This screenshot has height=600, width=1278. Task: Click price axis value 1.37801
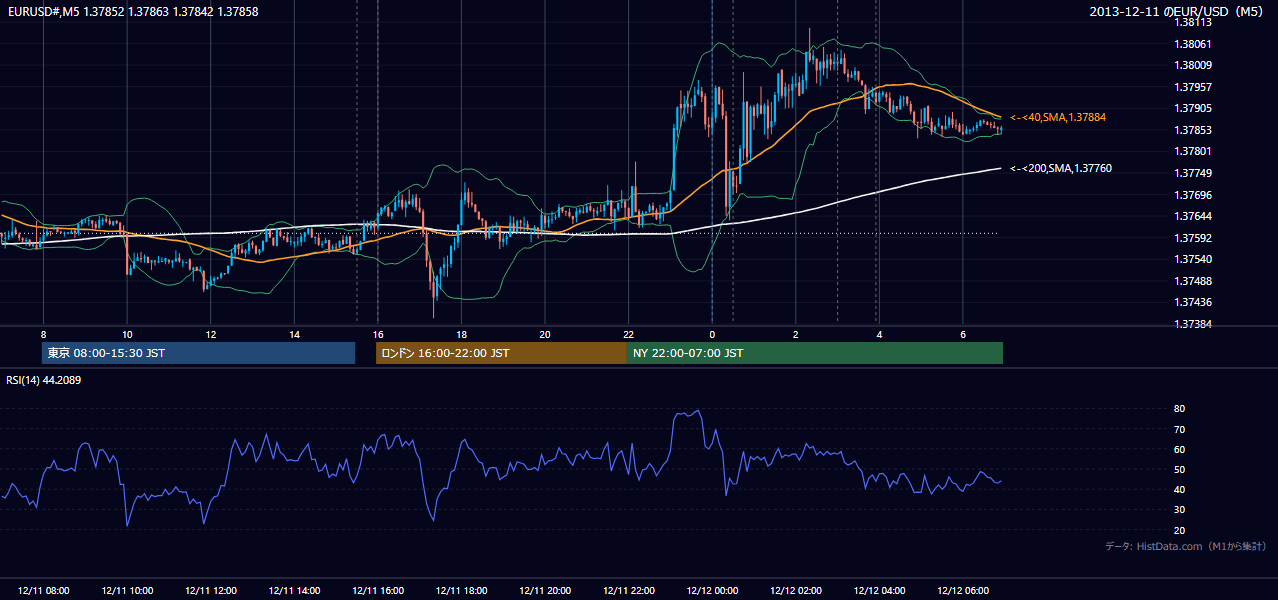[x=1193, y=151]
